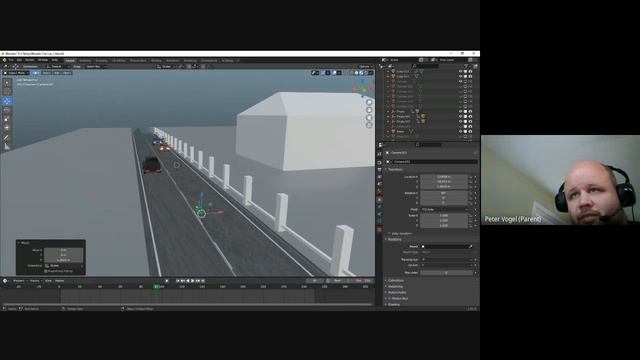Click the green timeline playhead frame marker

tap(156, 287)
